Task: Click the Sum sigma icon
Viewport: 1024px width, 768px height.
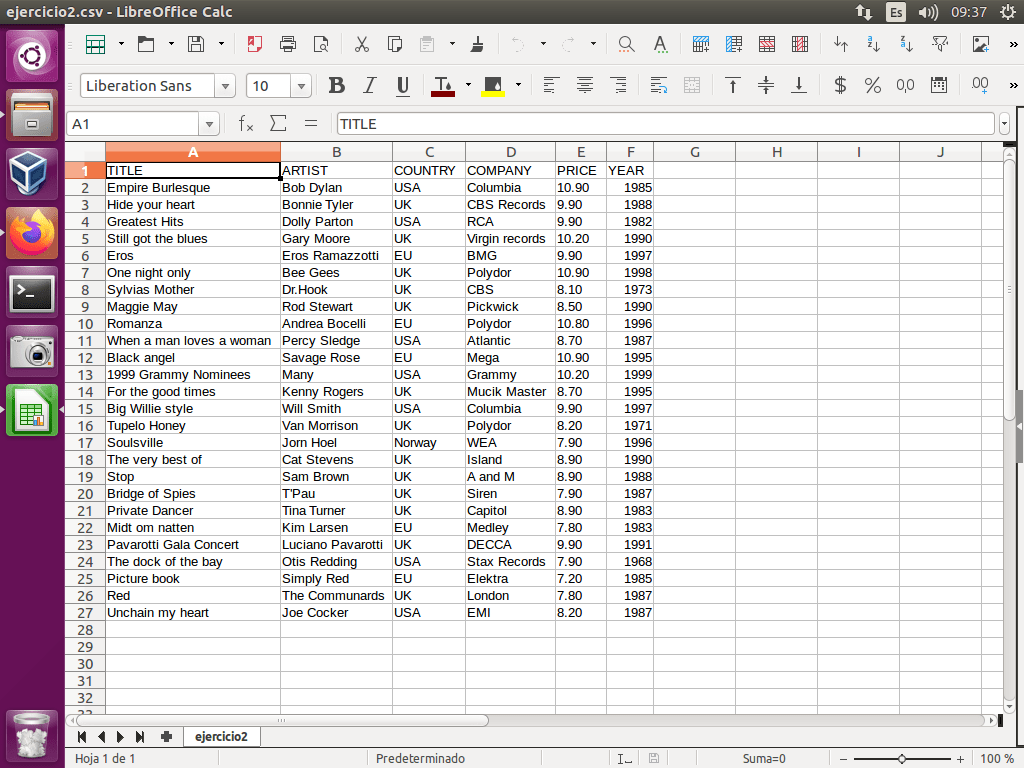Action: point(278,124)
